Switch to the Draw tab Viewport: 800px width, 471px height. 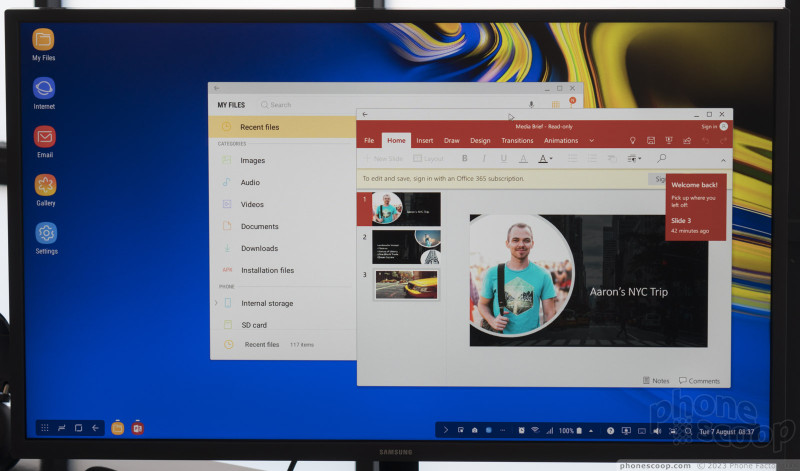452,140
